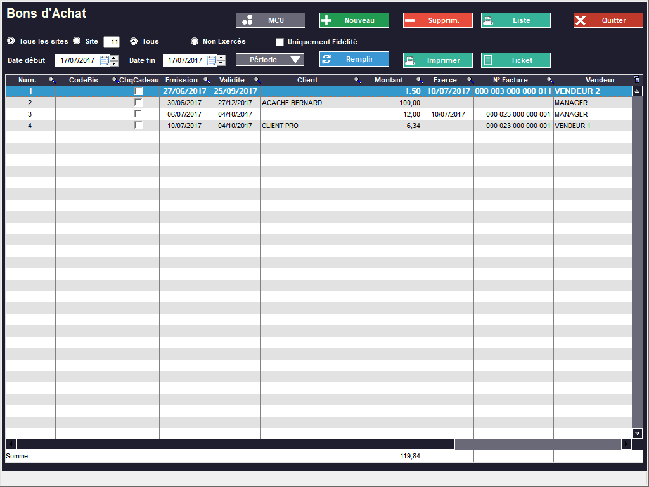Viewport: 649px width, 487px height.
Task: Delete the voucher using the Supprim. button
Action: tap(437, 20)
